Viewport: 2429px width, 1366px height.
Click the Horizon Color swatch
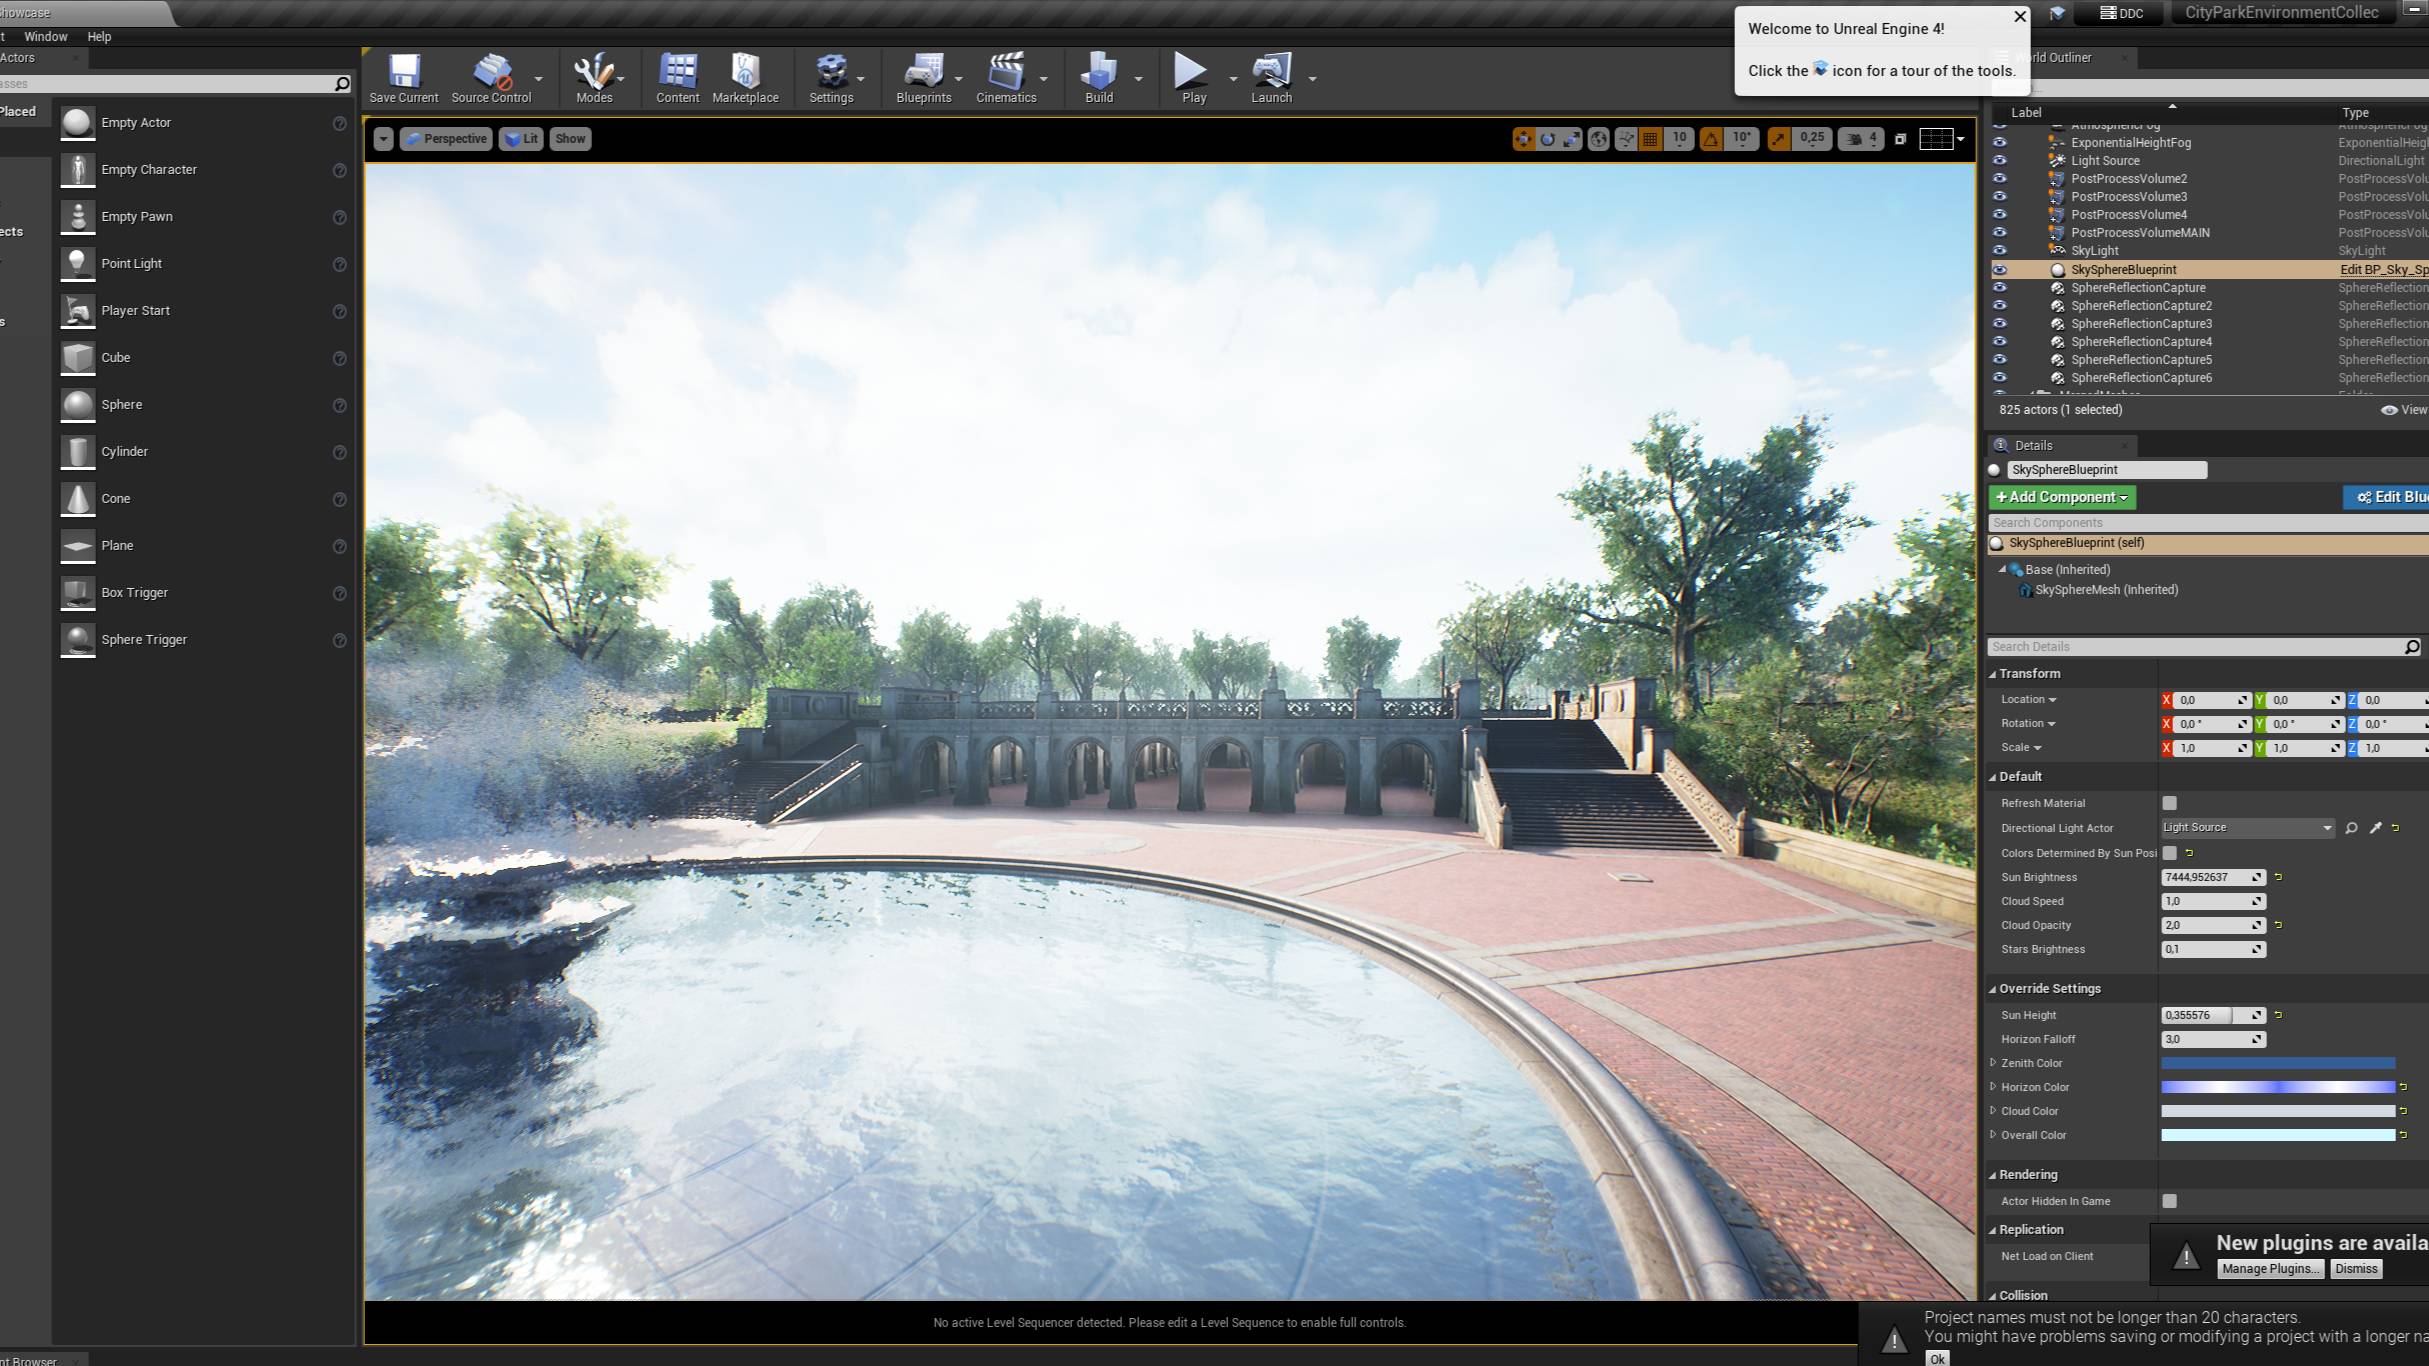point(2277,1087)
